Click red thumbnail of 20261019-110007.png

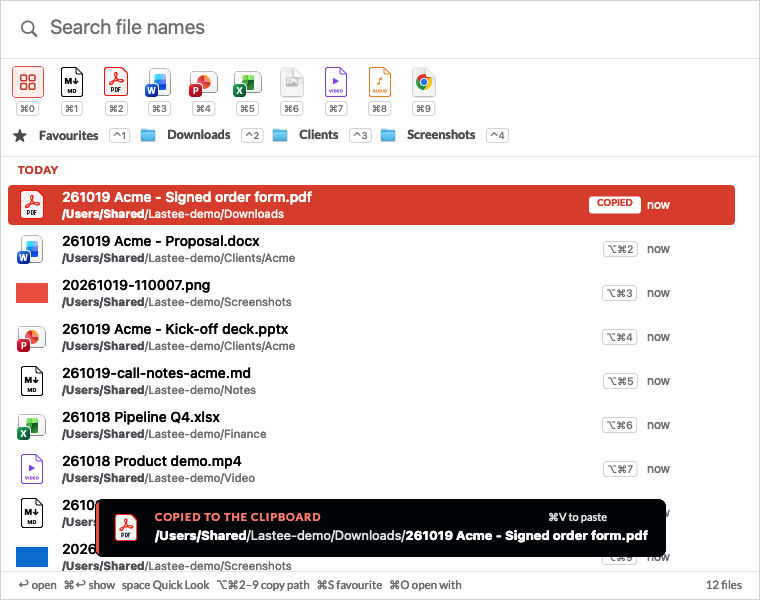[32, 293]
